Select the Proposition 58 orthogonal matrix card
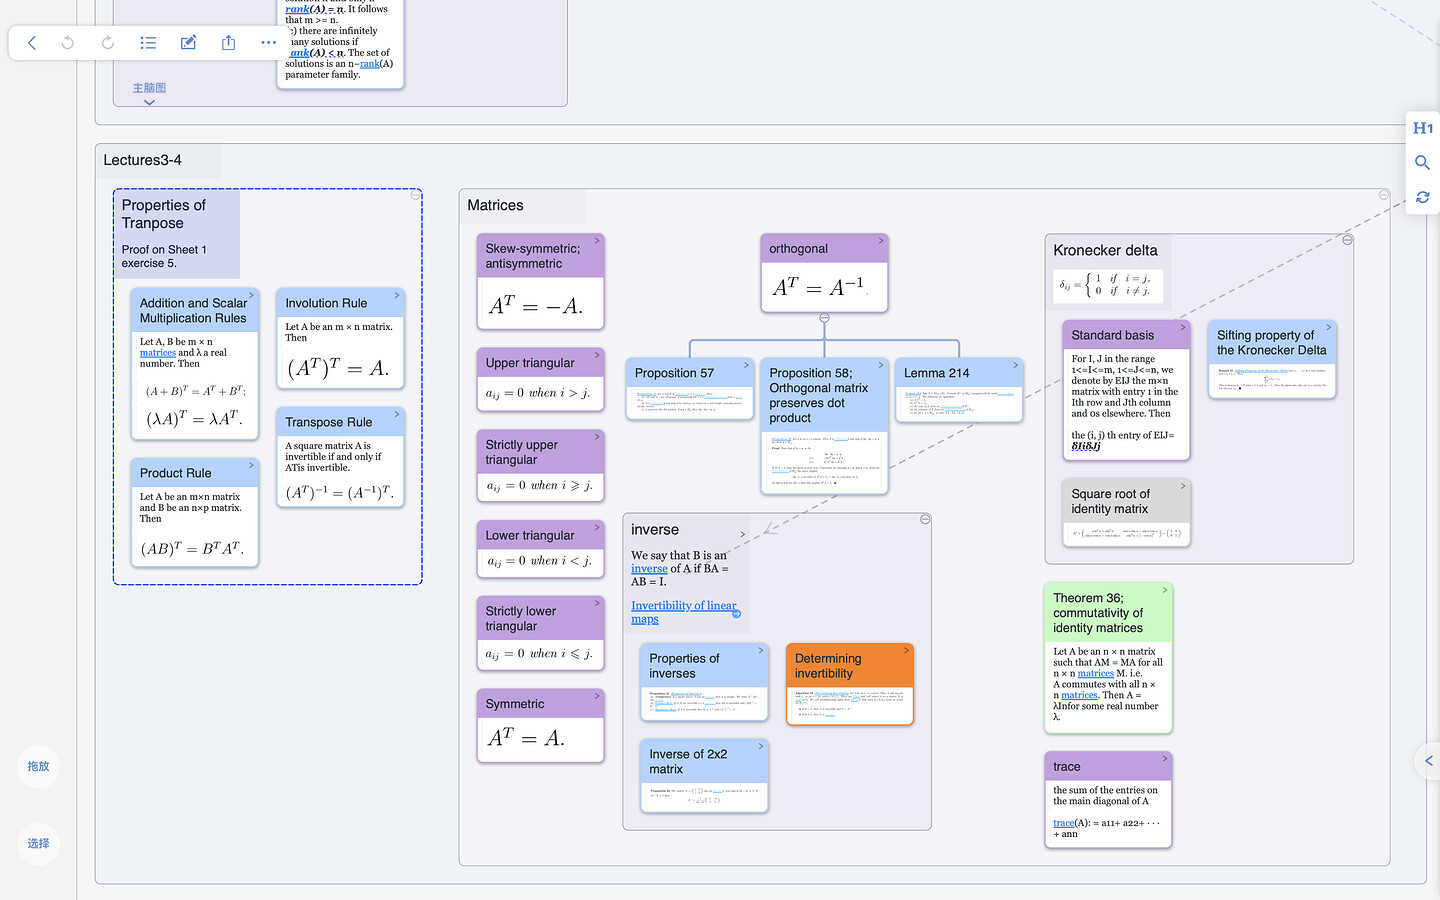 pos(824,426)
